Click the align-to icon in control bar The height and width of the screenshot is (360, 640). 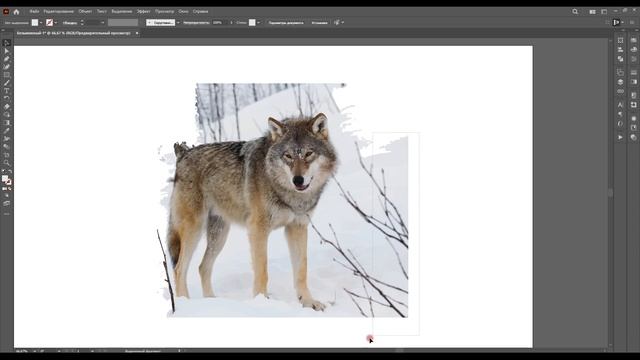336,22
